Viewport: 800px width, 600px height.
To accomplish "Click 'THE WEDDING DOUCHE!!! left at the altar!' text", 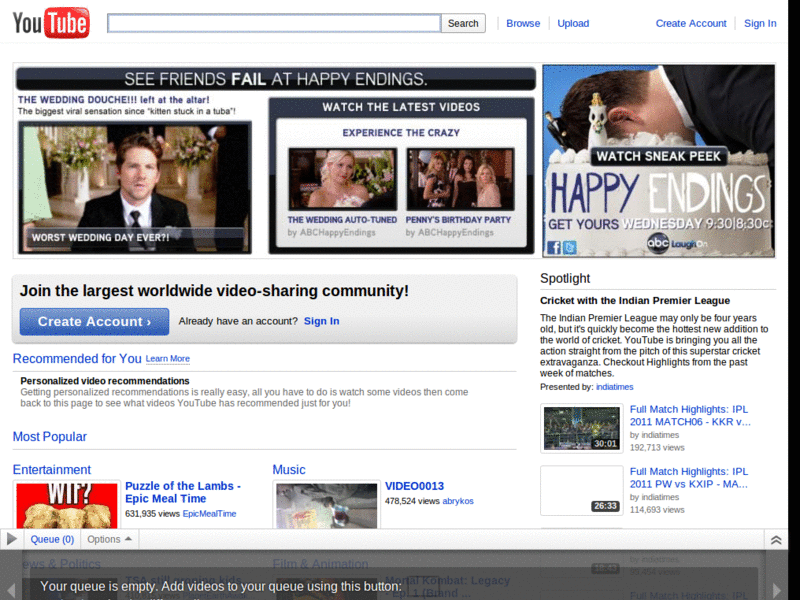I will [x=113, y=100].
